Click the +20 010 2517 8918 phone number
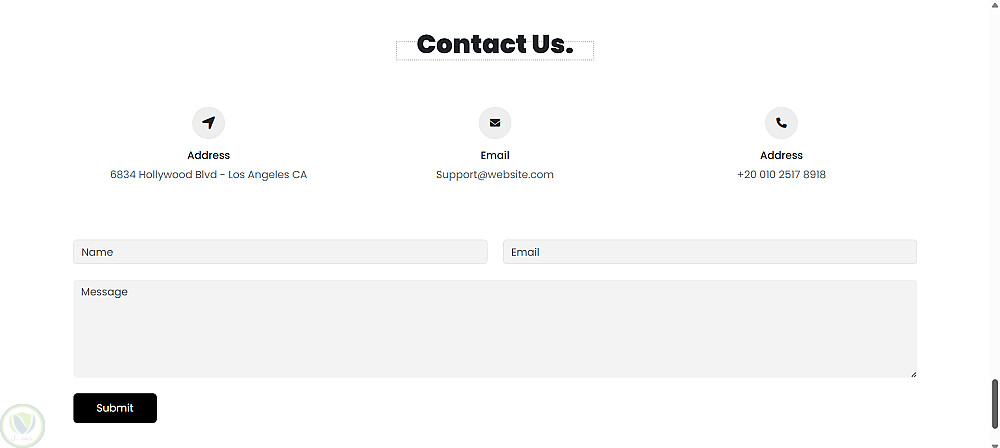 781,175
